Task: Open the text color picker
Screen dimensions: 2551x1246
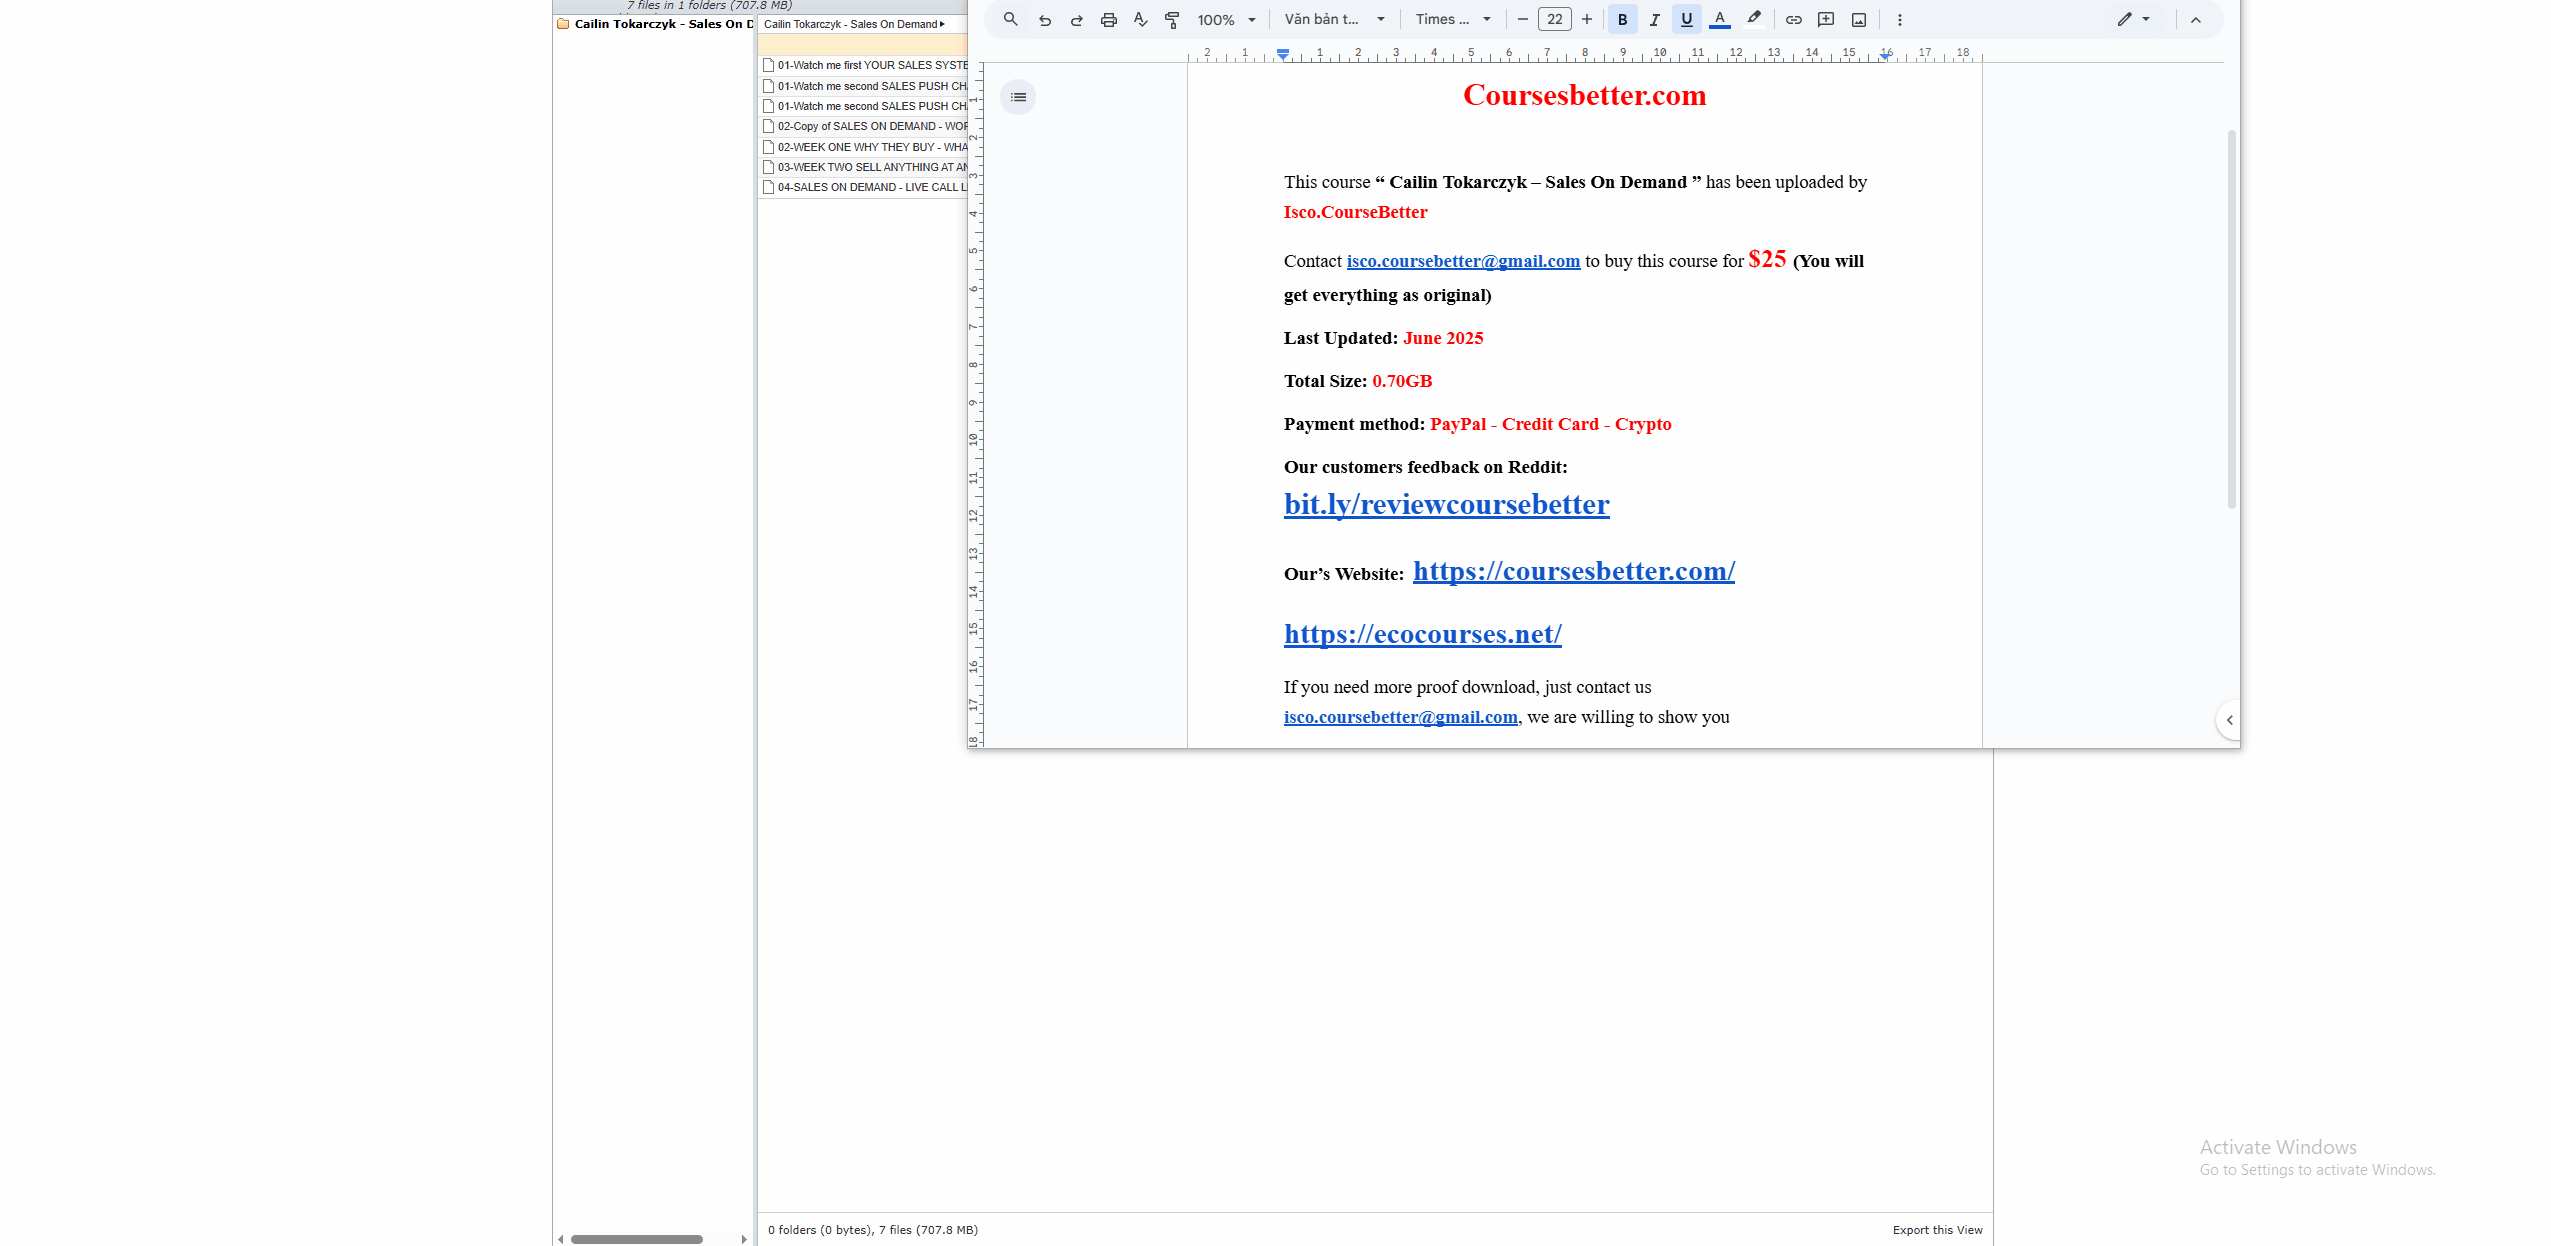Action: click(1719, 20)
